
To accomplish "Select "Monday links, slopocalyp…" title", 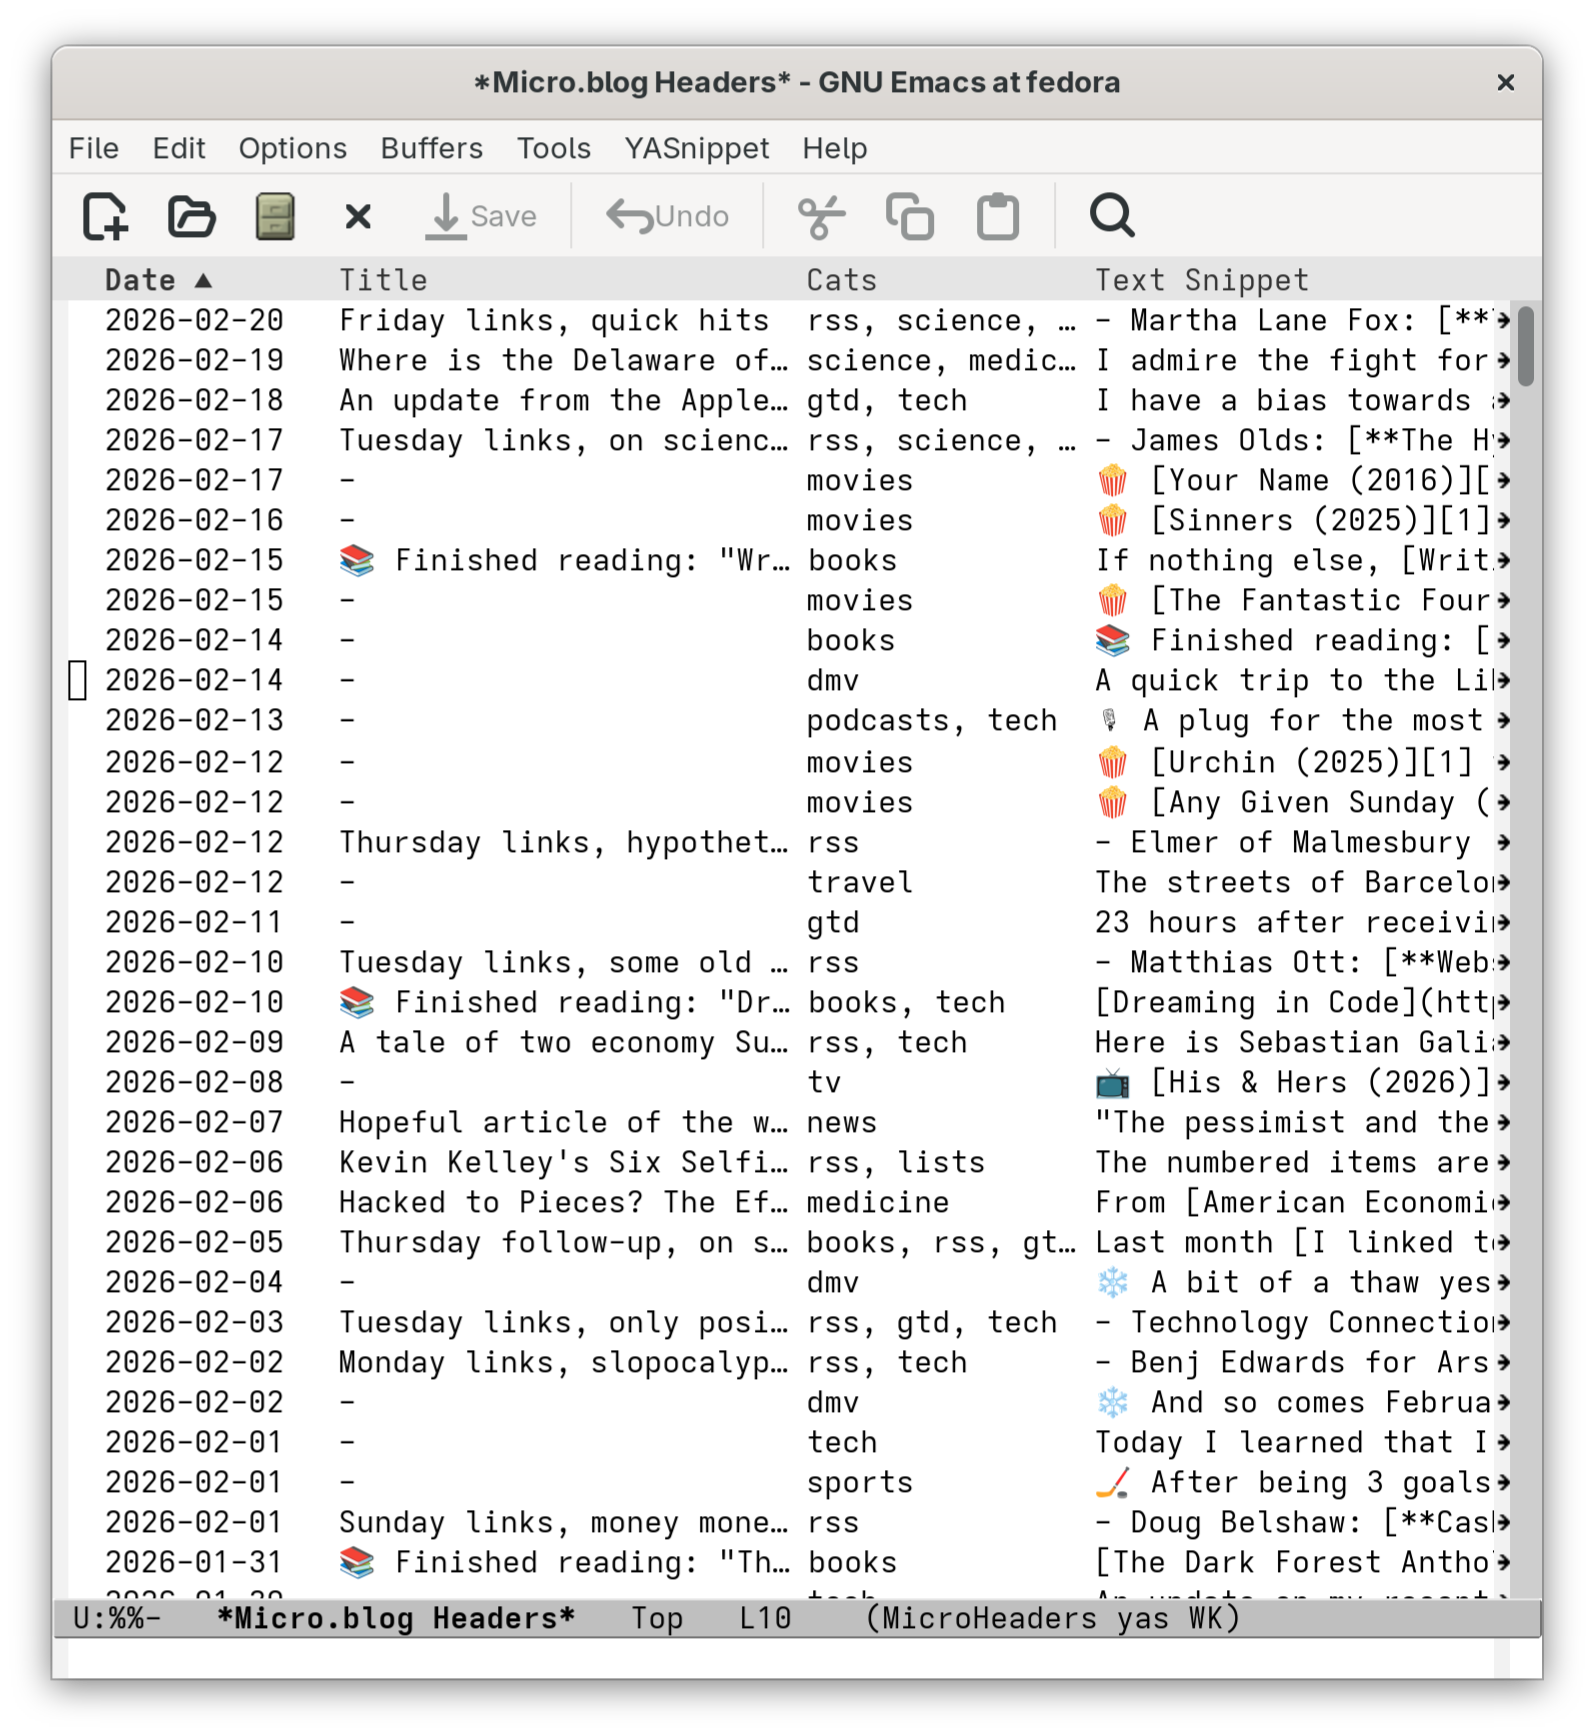I will (563, 1362).
